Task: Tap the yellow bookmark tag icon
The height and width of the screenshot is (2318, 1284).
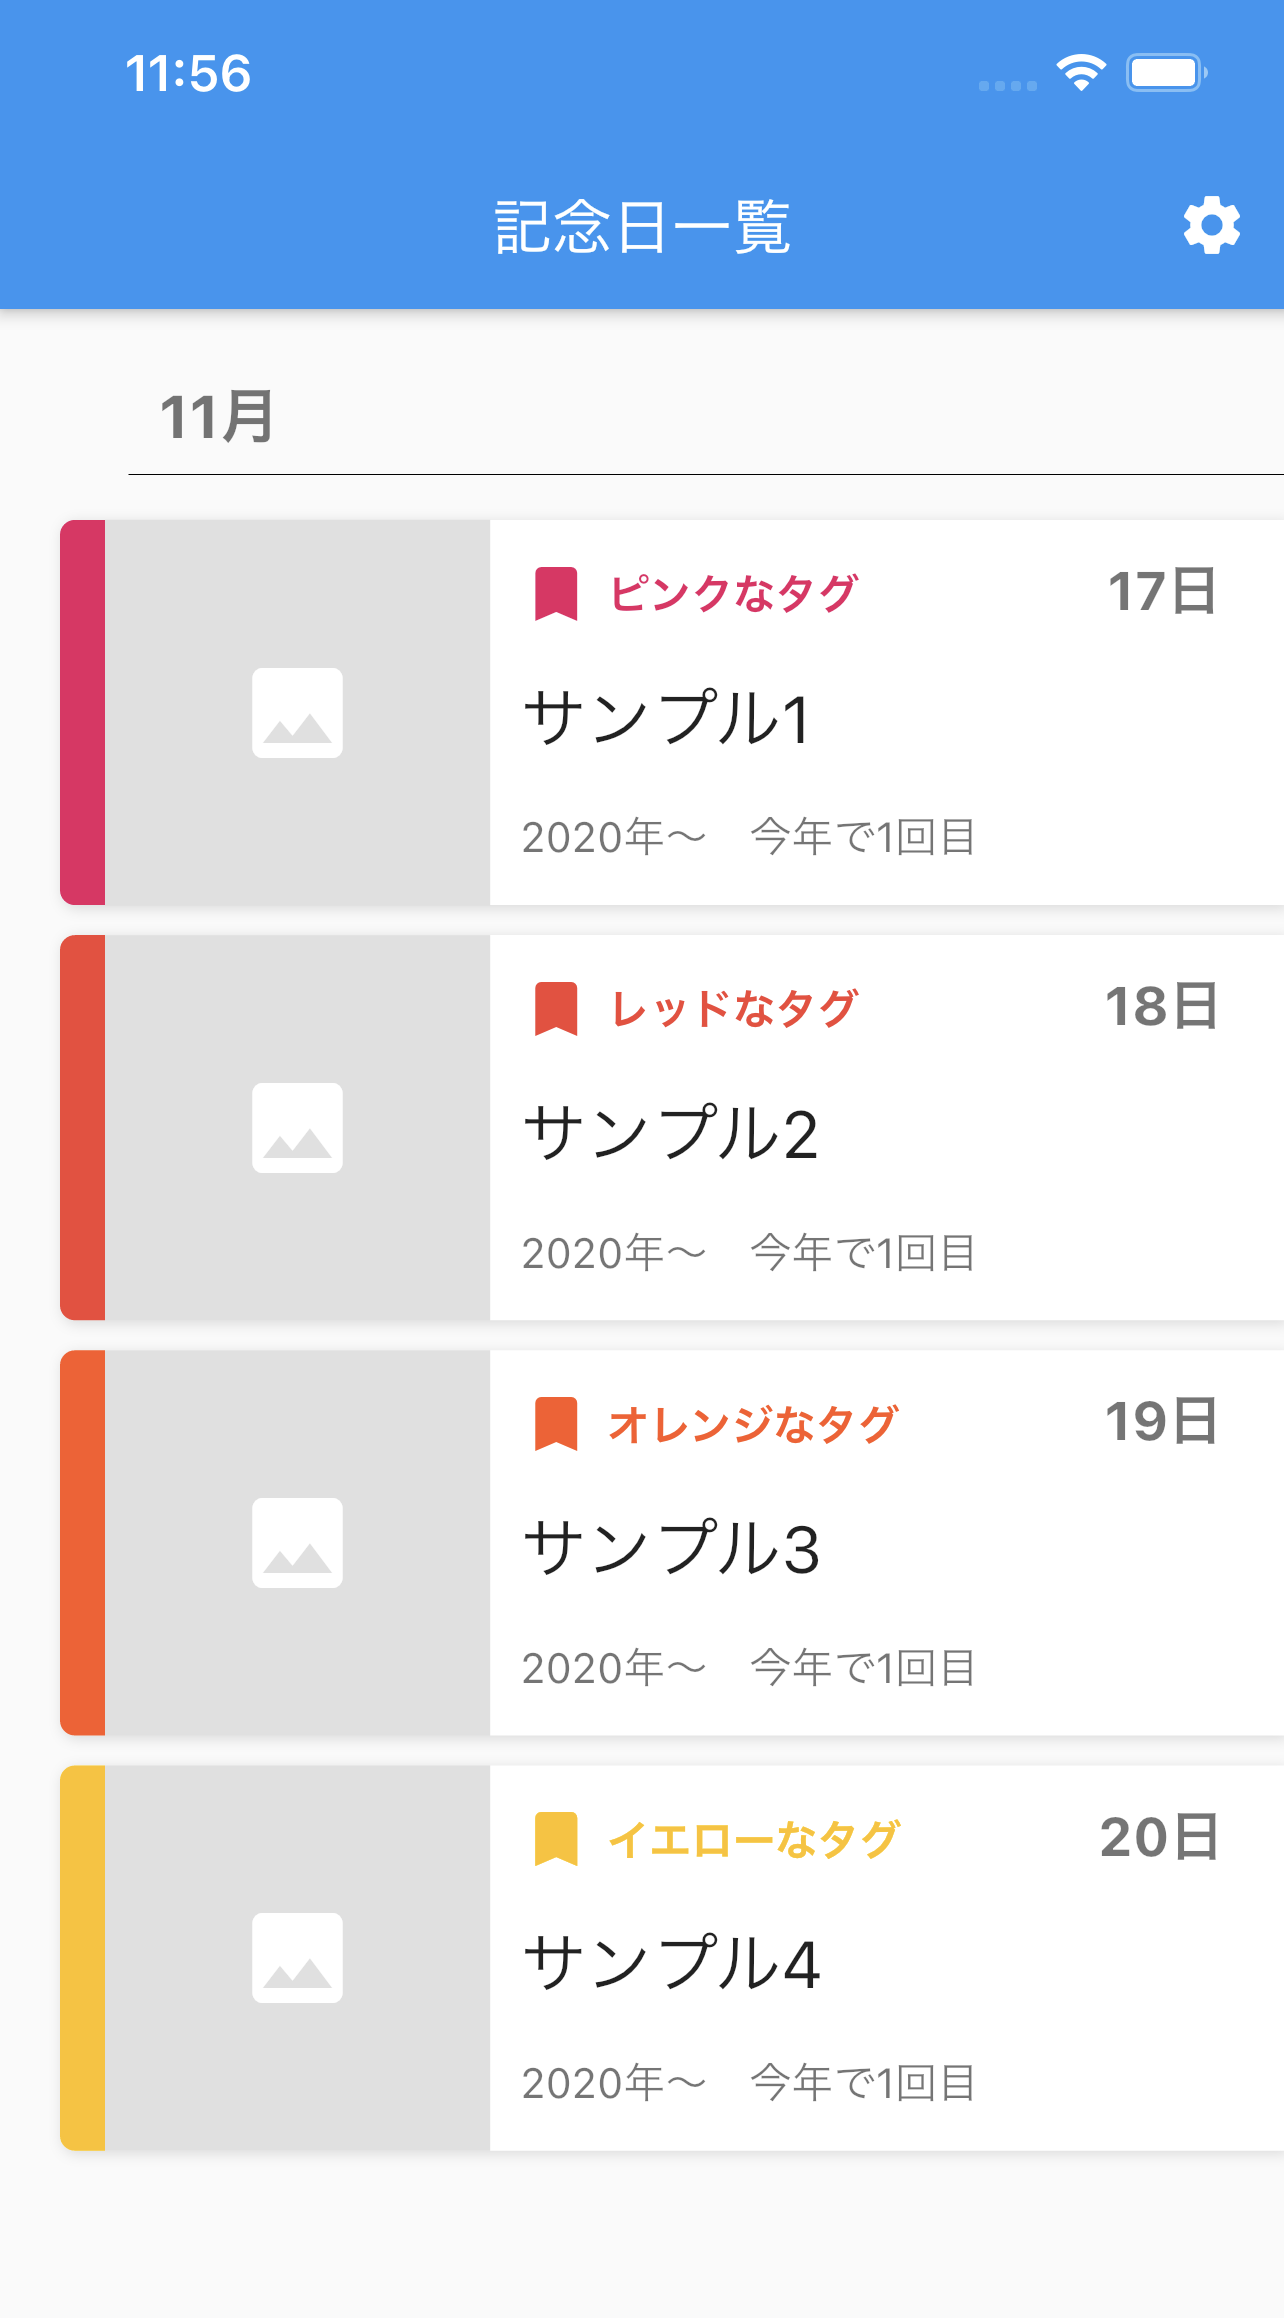Action: (x=556, y=1838)
